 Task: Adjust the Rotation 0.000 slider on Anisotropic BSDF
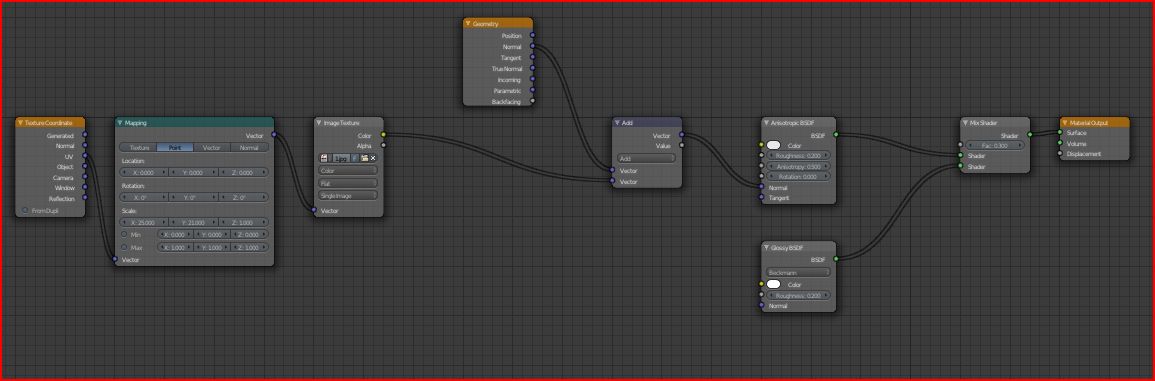coord(798,177)
